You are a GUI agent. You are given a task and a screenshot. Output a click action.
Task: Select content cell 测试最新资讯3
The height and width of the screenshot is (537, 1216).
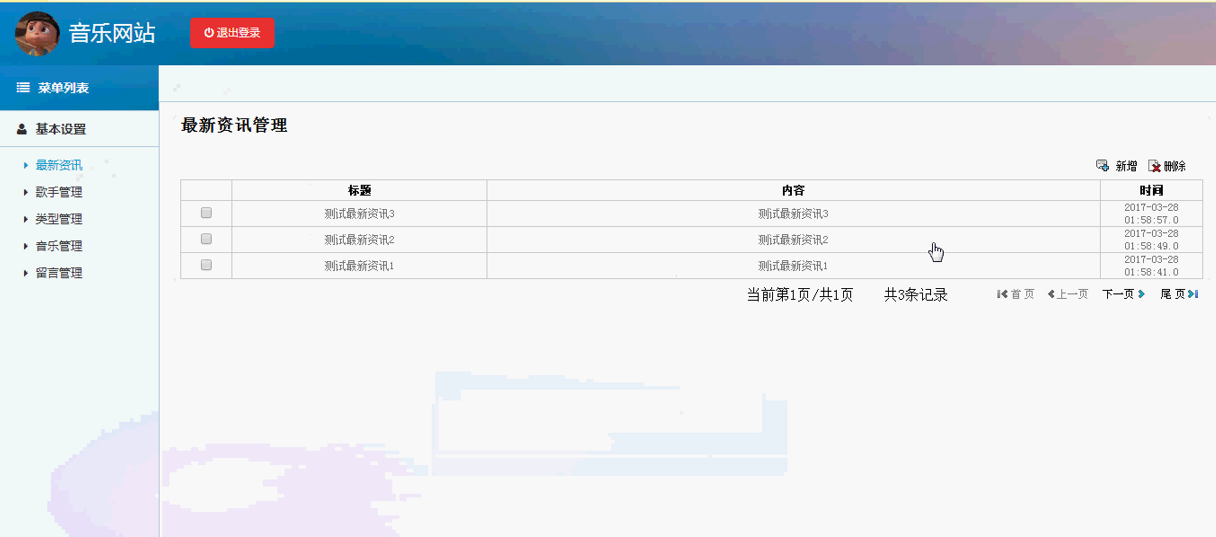(x=794, y=214)
